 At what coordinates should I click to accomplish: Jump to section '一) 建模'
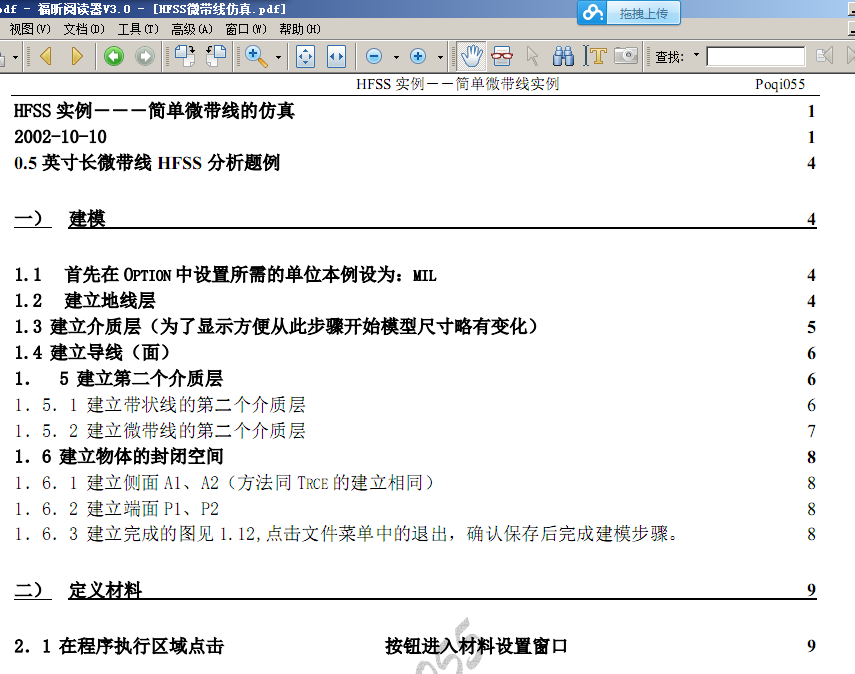[x=60, y=218]
